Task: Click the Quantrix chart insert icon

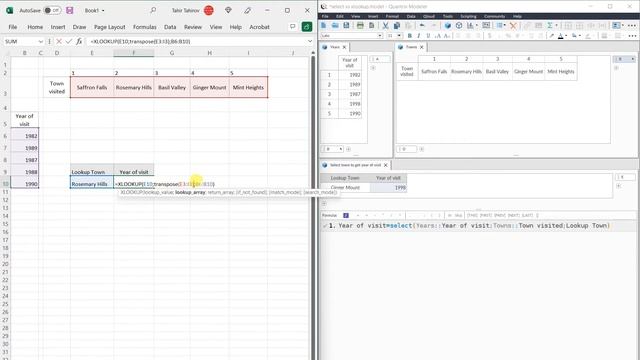Action: click(x=470, y=25)
